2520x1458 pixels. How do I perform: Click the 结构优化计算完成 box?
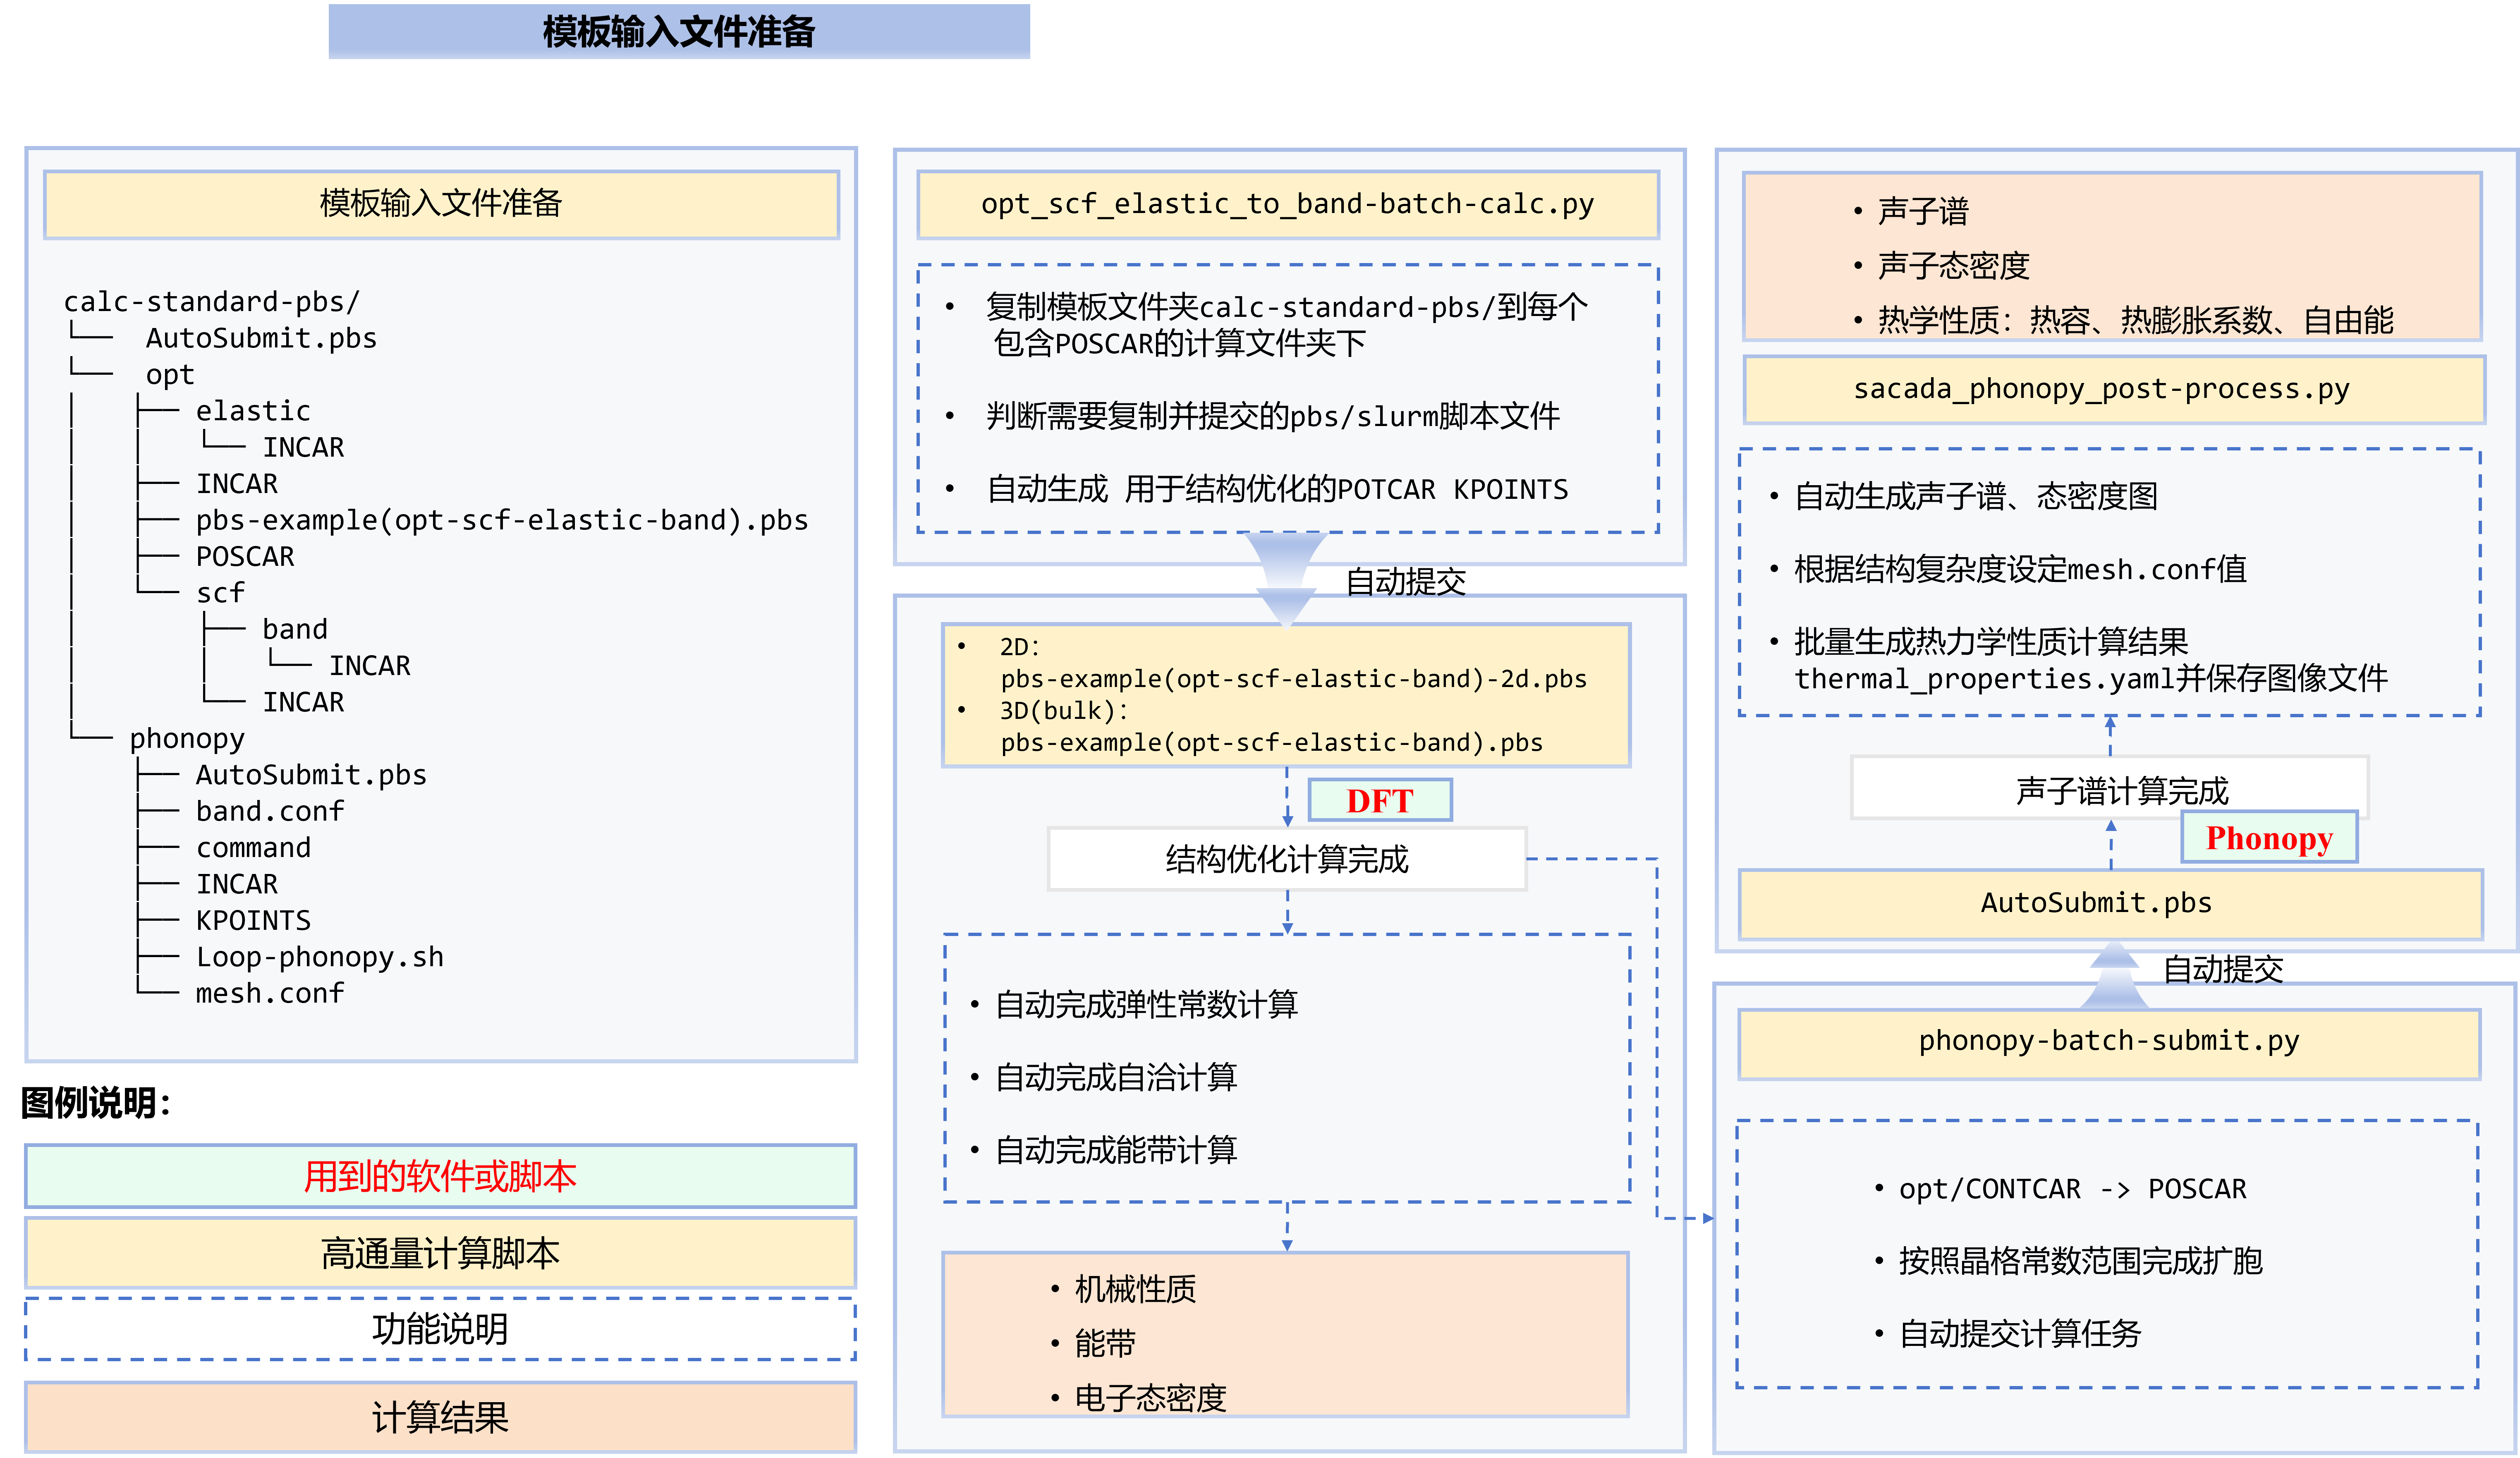coord(1287,859)
